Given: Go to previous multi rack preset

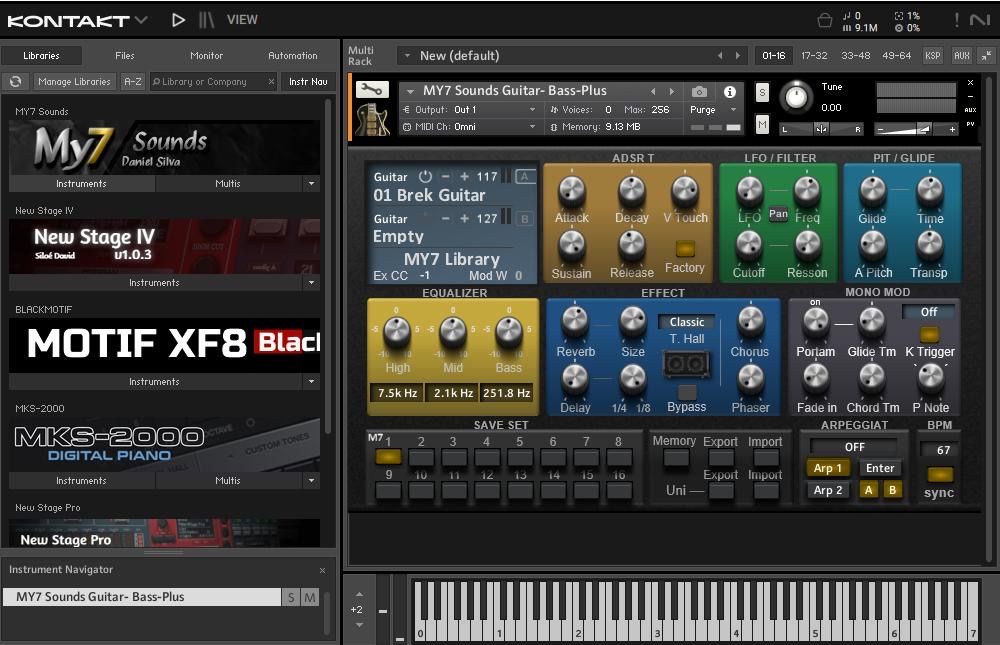Looking at the screenshot, I should 720,56.
